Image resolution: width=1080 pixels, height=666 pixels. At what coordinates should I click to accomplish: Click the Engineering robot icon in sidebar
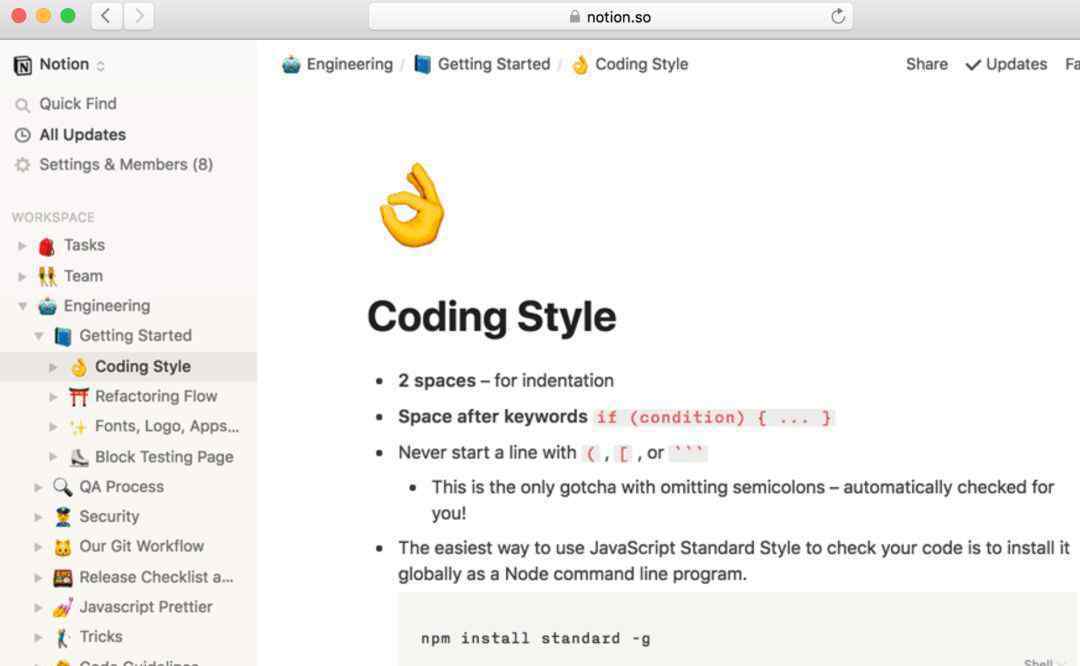tap(47, 306)
